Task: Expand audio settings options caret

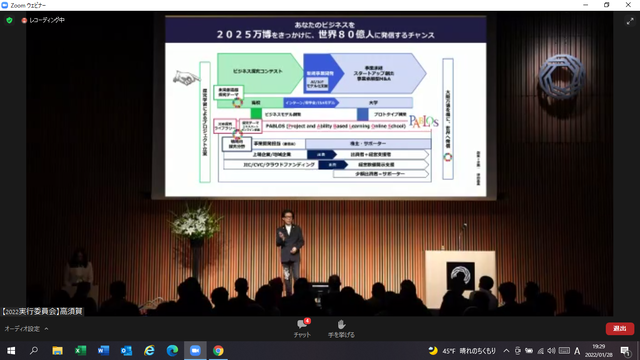Action: [x=47, y=329]
